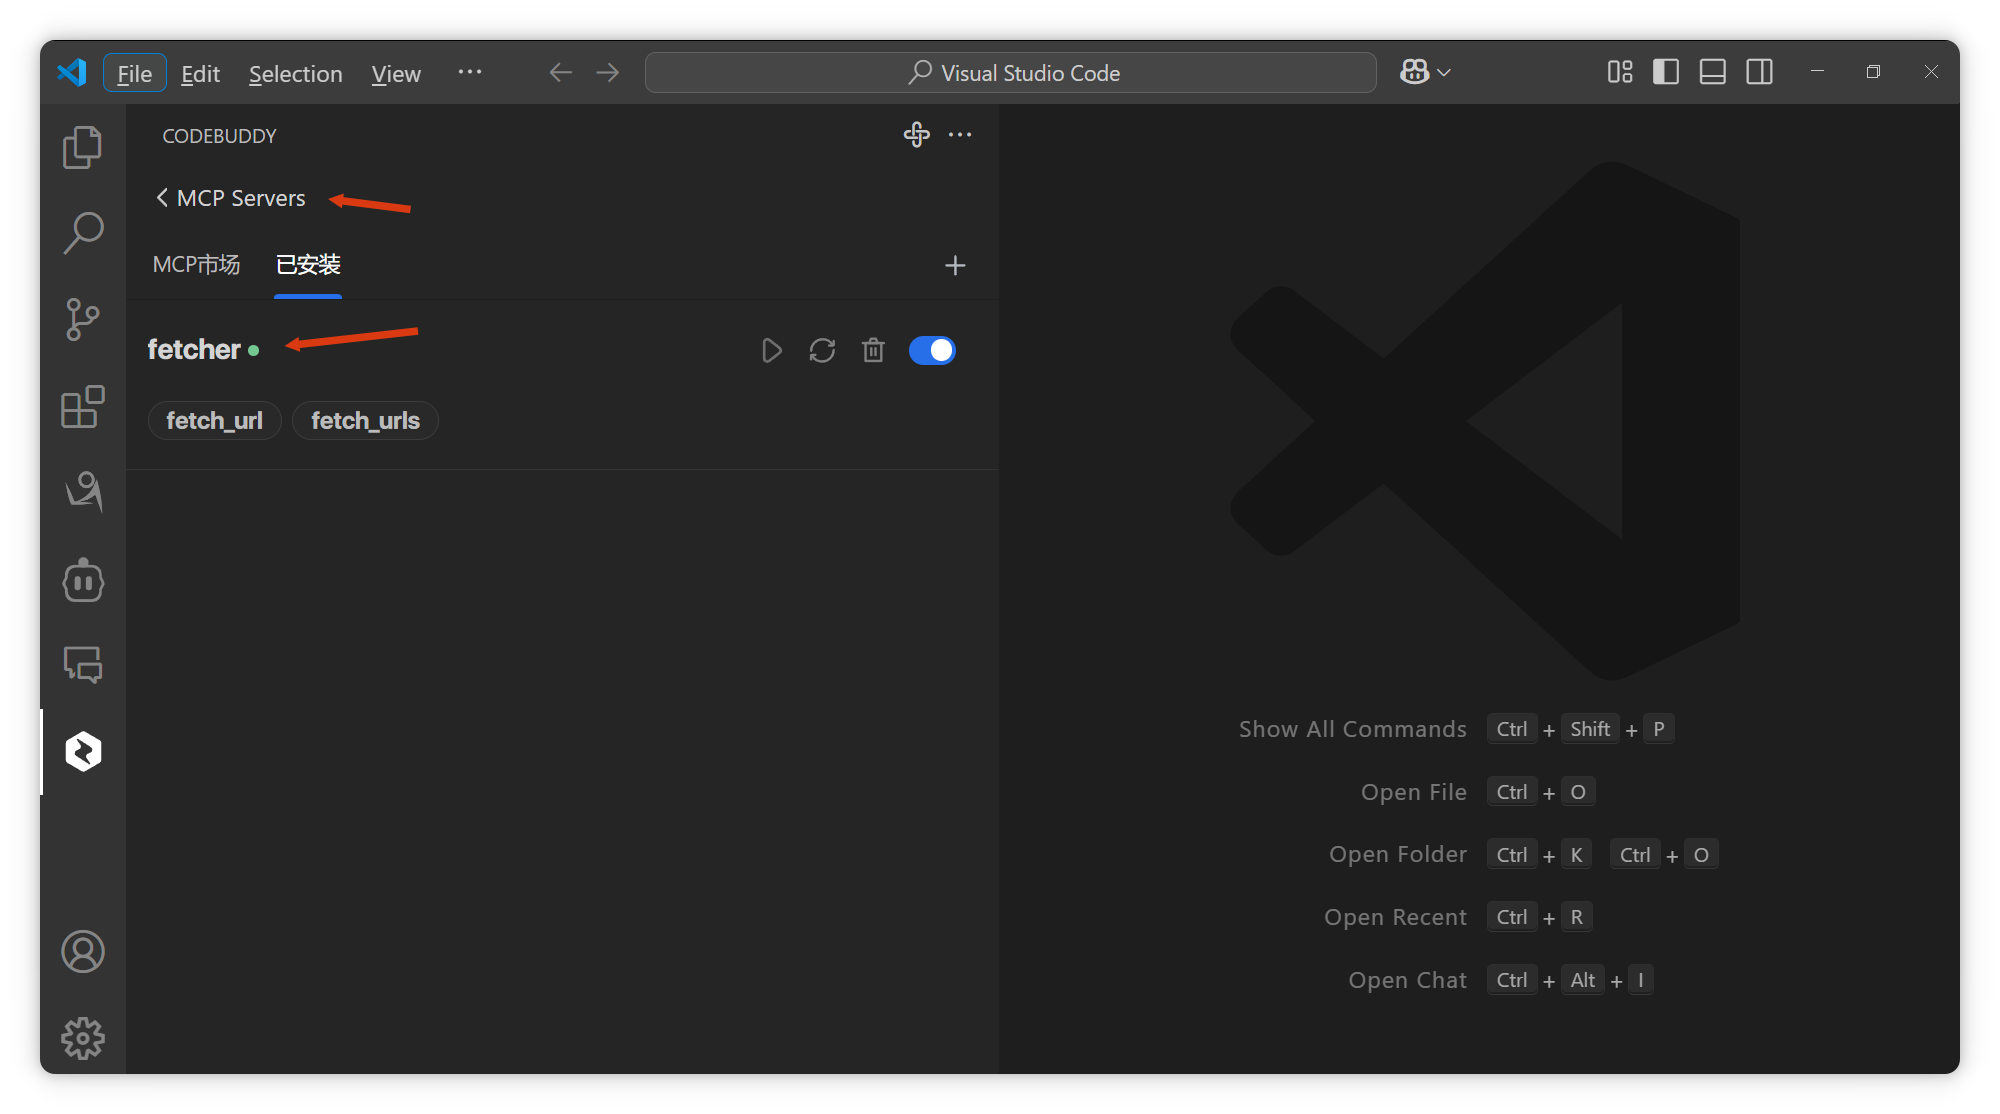Open the Search view

[83, 232]
